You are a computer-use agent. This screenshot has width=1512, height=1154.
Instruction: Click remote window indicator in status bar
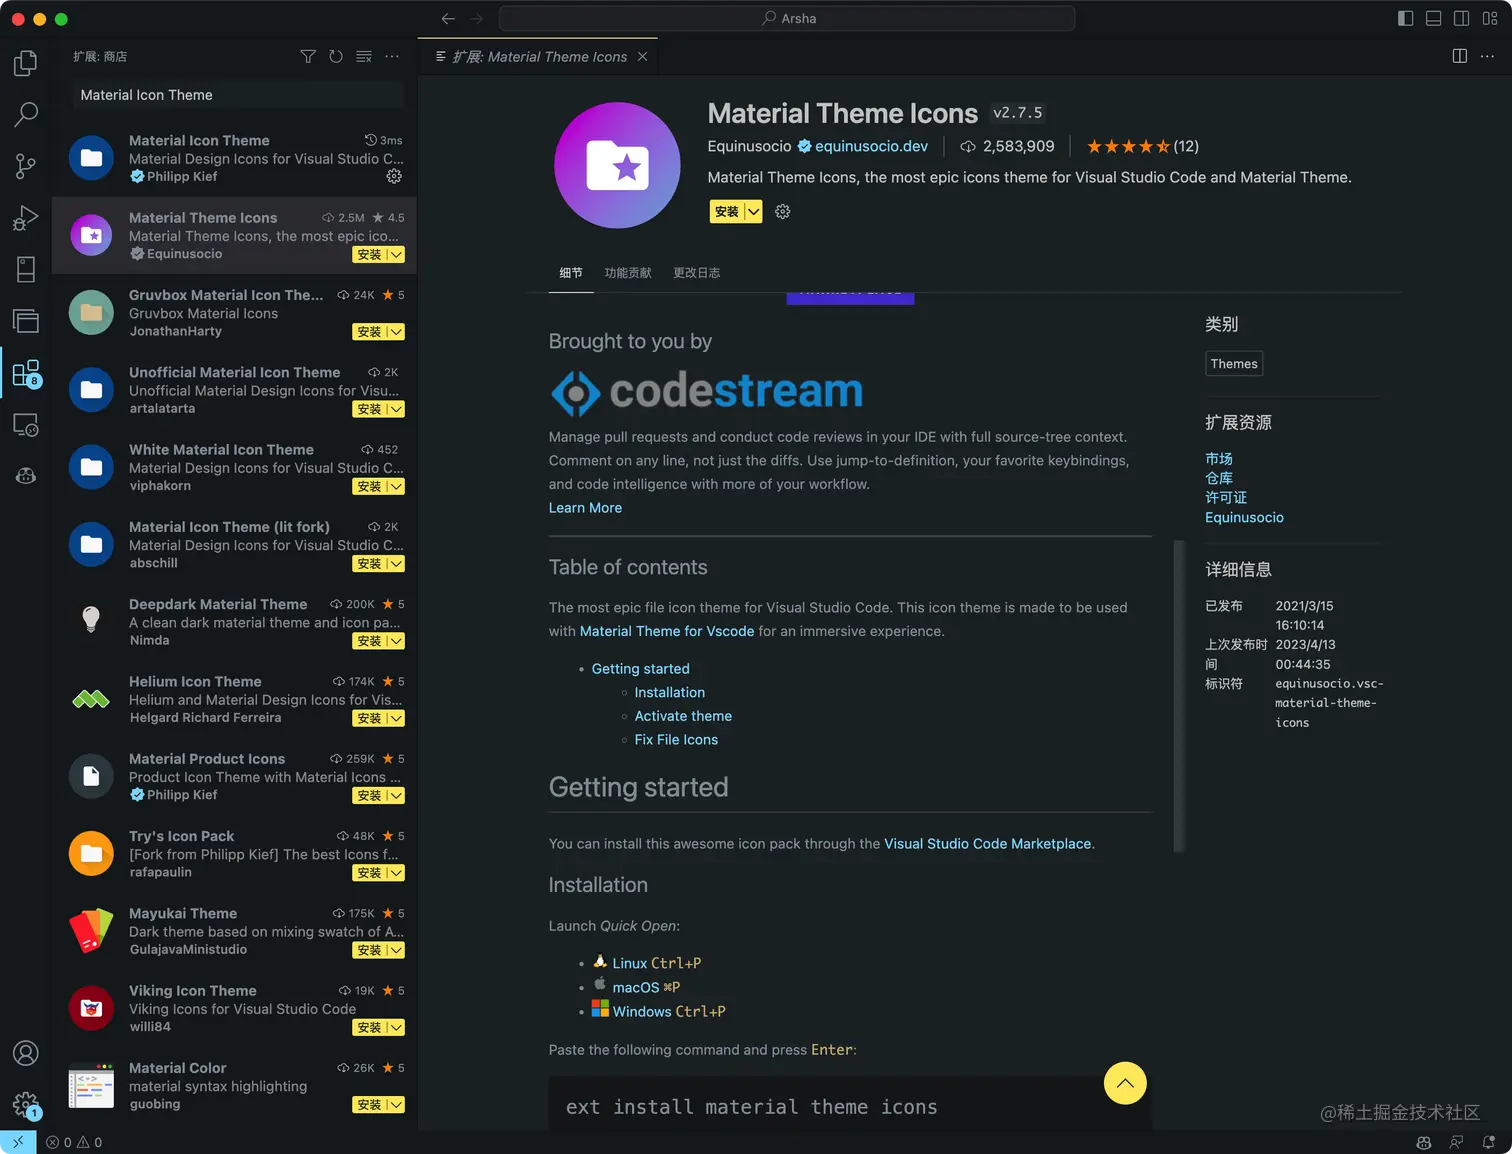click(18, 1142)
